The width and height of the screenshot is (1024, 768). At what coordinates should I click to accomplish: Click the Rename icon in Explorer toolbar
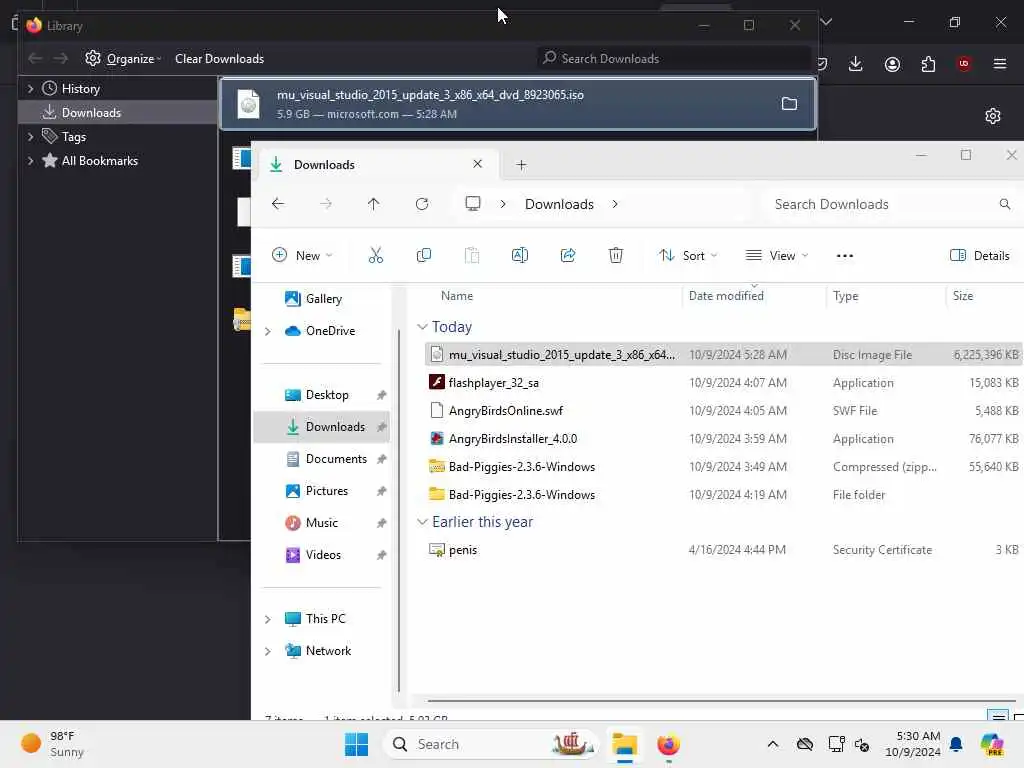pos(520,255)
